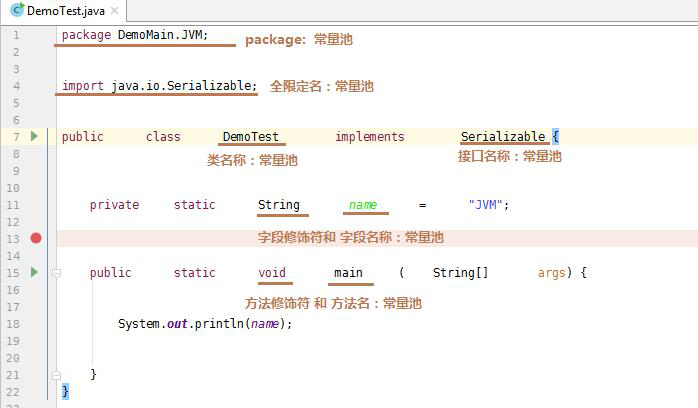Toggle the red breakpoint on line 13

tap(36, 238)
